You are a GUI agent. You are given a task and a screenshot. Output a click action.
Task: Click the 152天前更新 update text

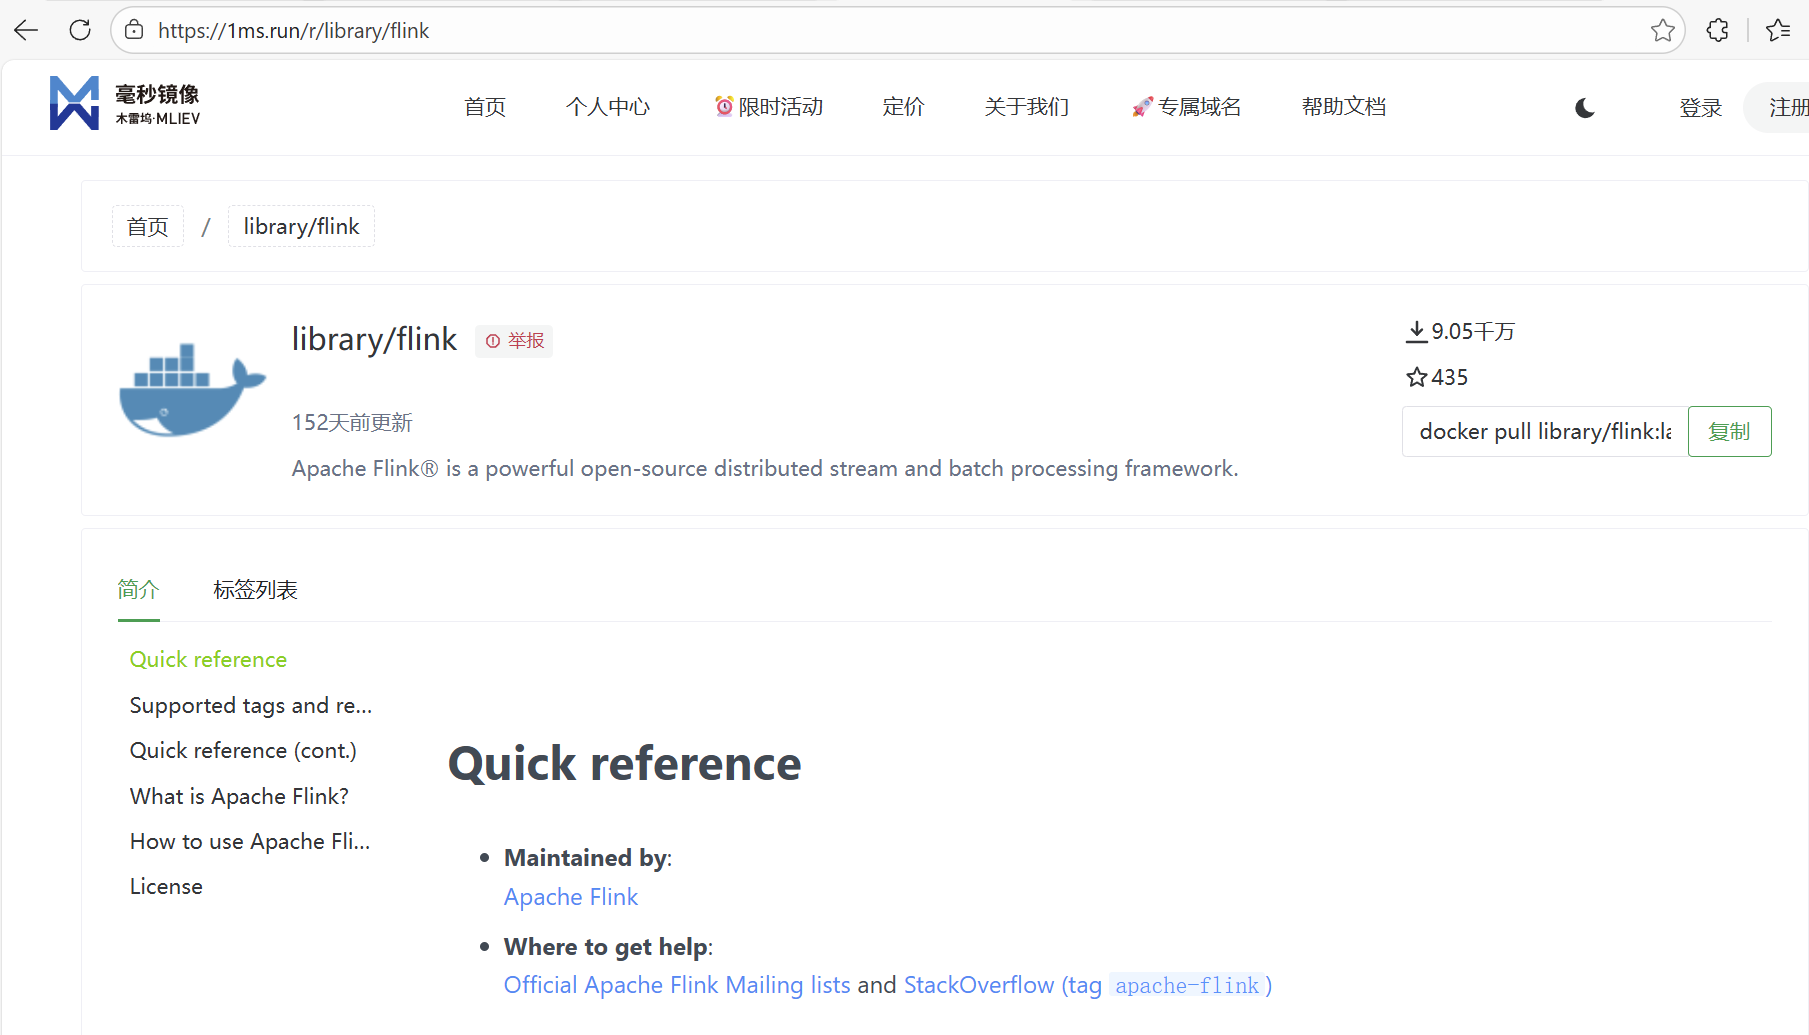352,422
